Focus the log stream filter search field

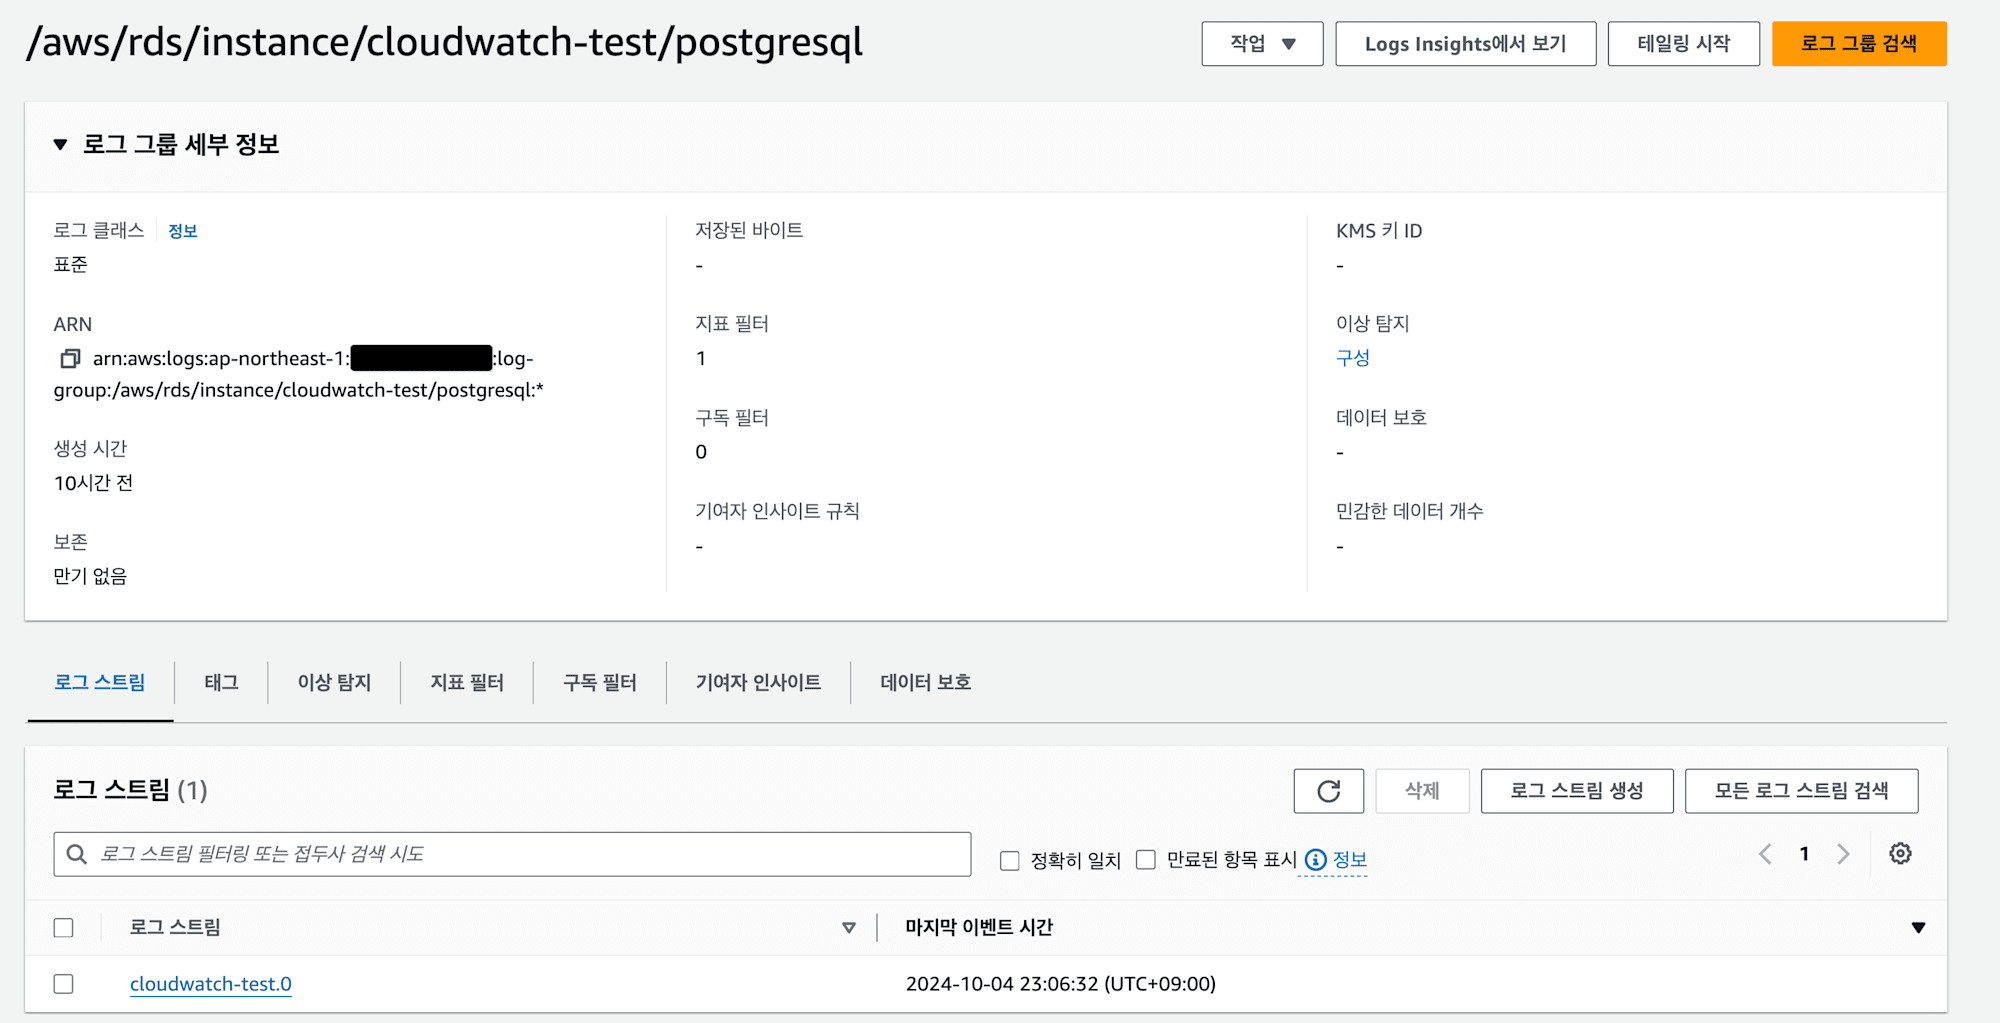512,854
